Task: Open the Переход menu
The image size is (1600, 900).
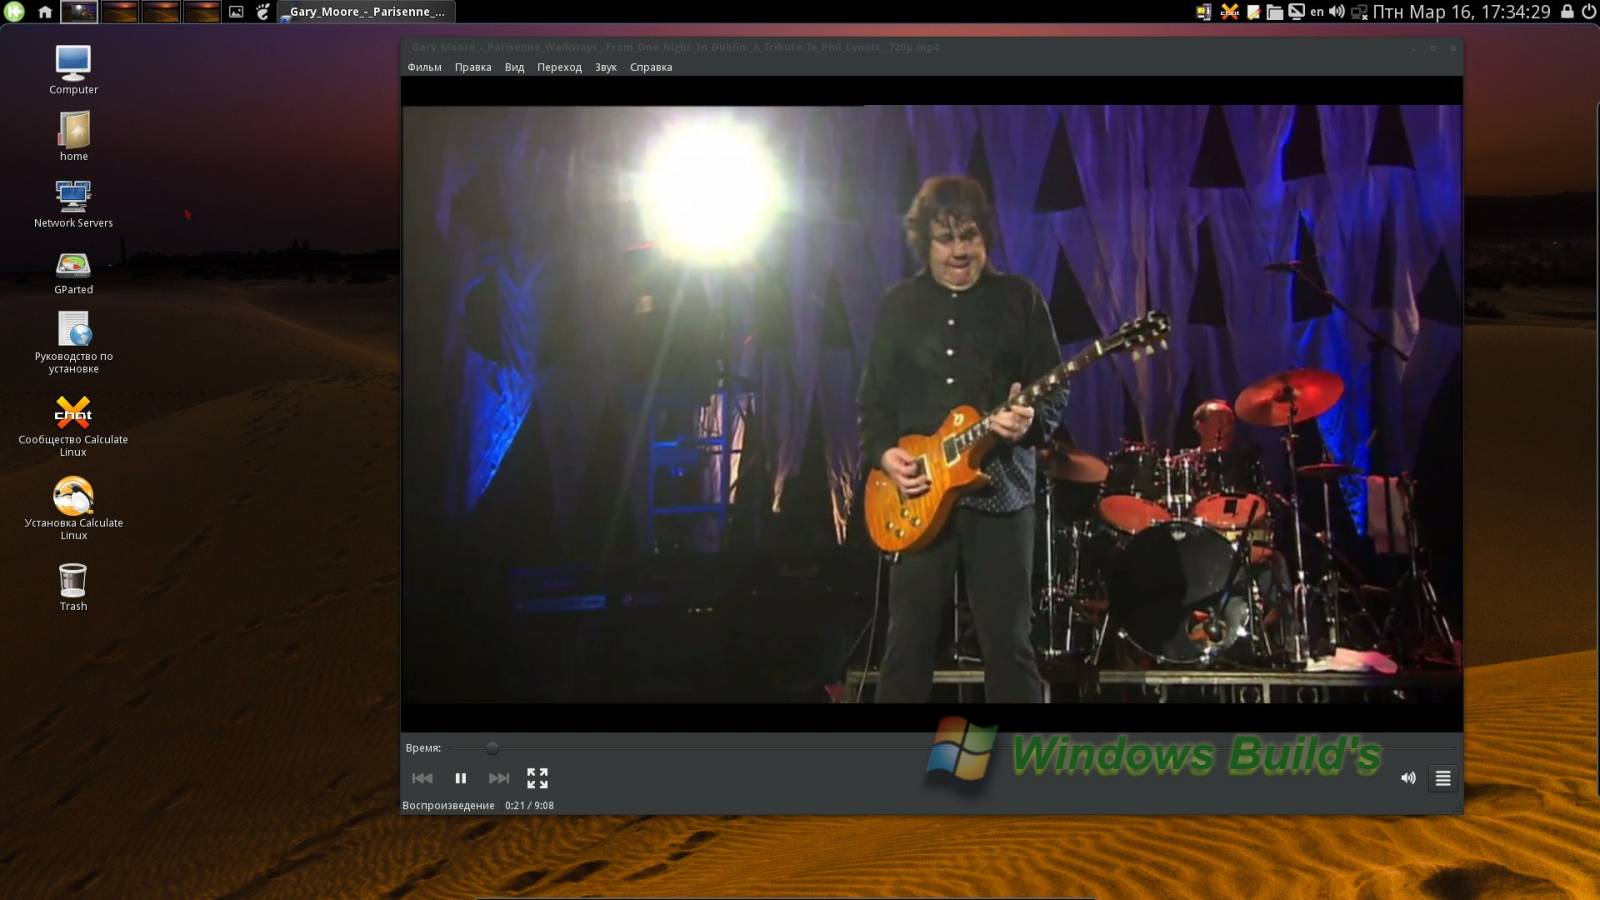Action: click(x=559, y=67)
